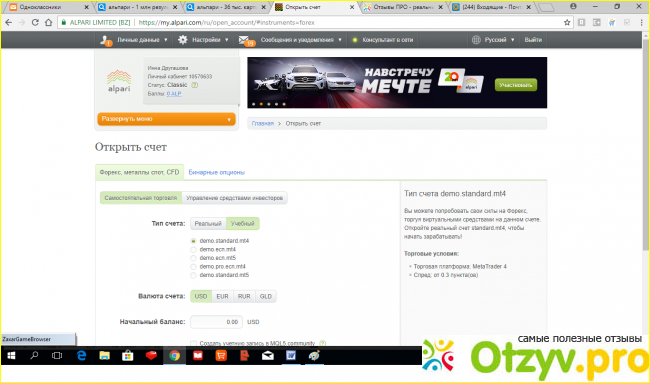Switch to Бинарные опционы tab
The width and height of the screenshot is (650, 383).
[x=216, y=172]
